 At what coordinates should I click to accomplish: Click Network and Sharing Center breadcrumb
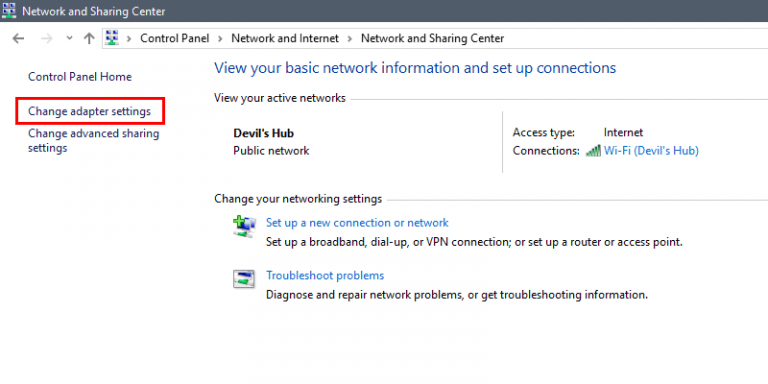coord(432,38)
